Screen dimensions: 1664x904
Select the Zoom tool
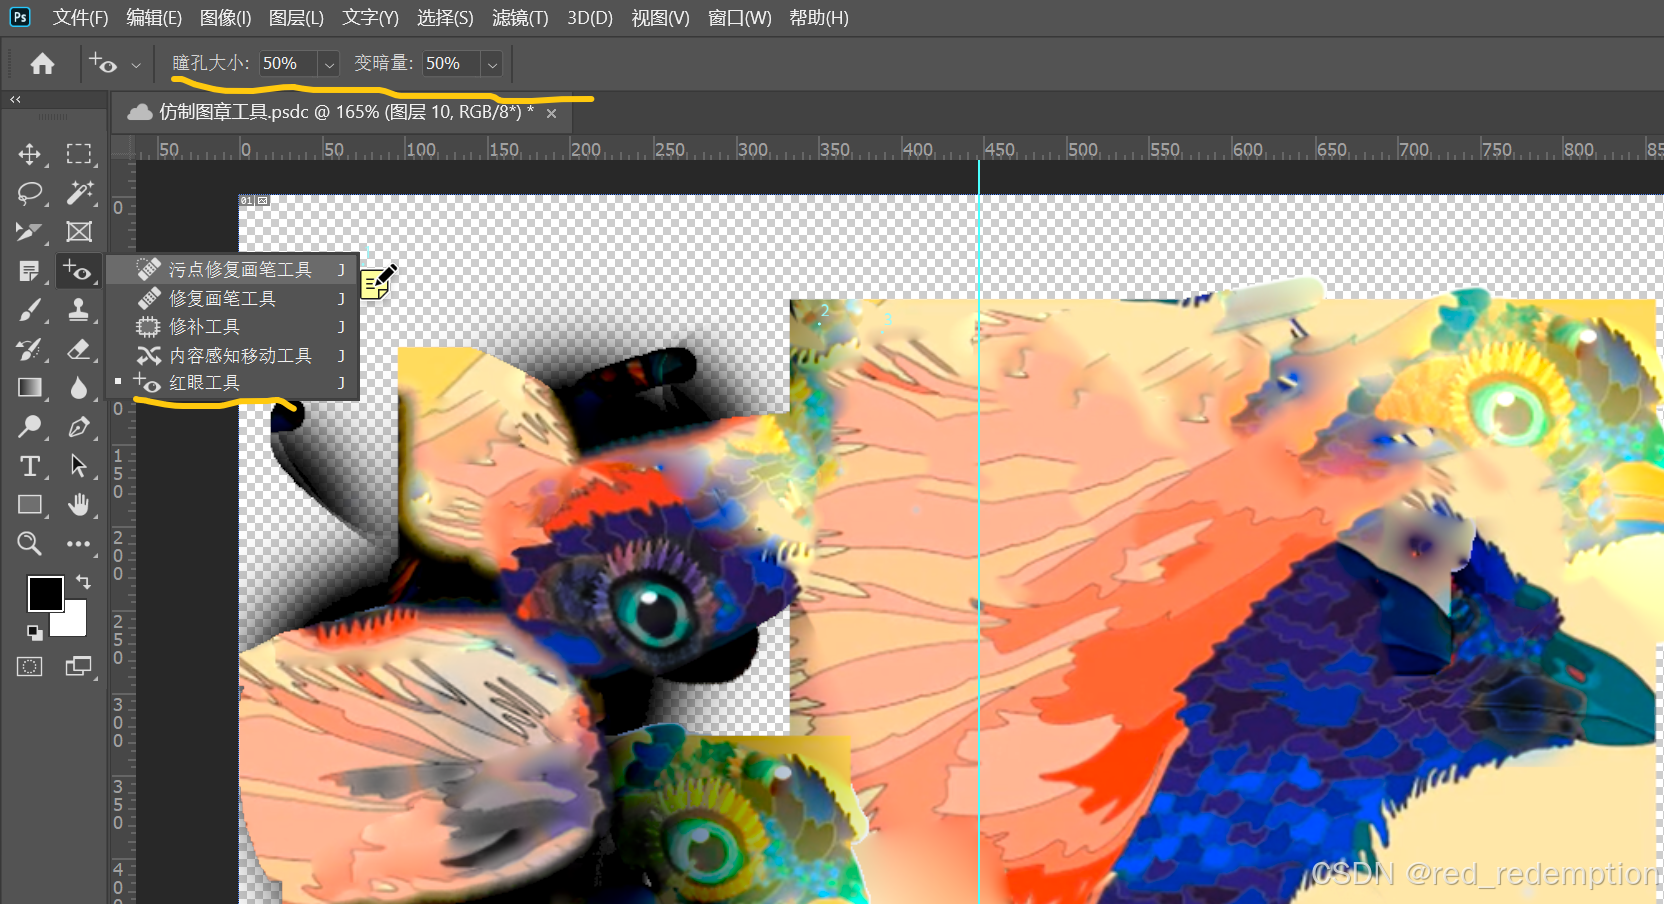(x=30, y=544)
